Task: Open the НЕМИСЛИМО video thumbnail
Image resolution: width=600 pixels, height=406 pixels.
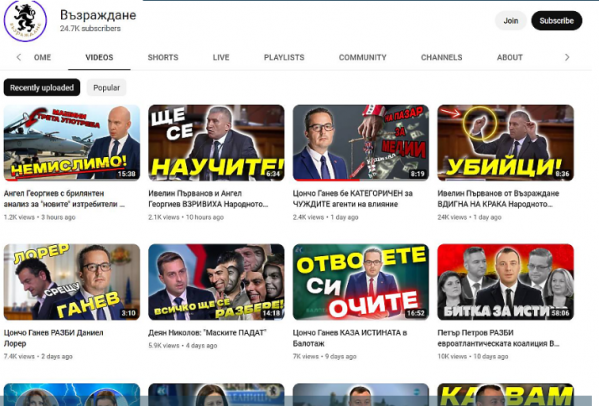Action: [72, 142]
